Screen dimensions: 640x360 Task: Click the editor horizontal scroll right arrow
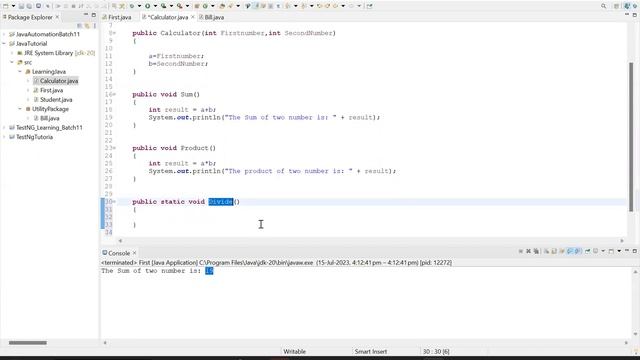tap(622, 241)
